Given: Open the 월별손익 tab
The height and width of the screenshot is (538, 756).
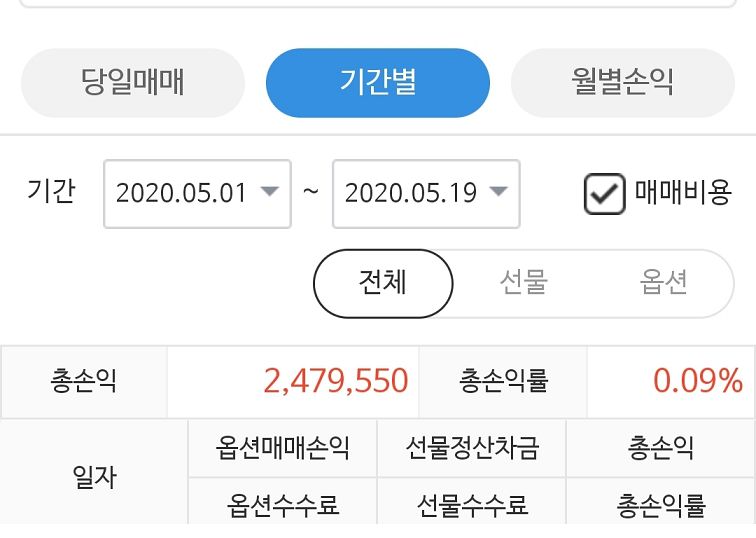Looking at the screenshot, I should tap(623, 83).
